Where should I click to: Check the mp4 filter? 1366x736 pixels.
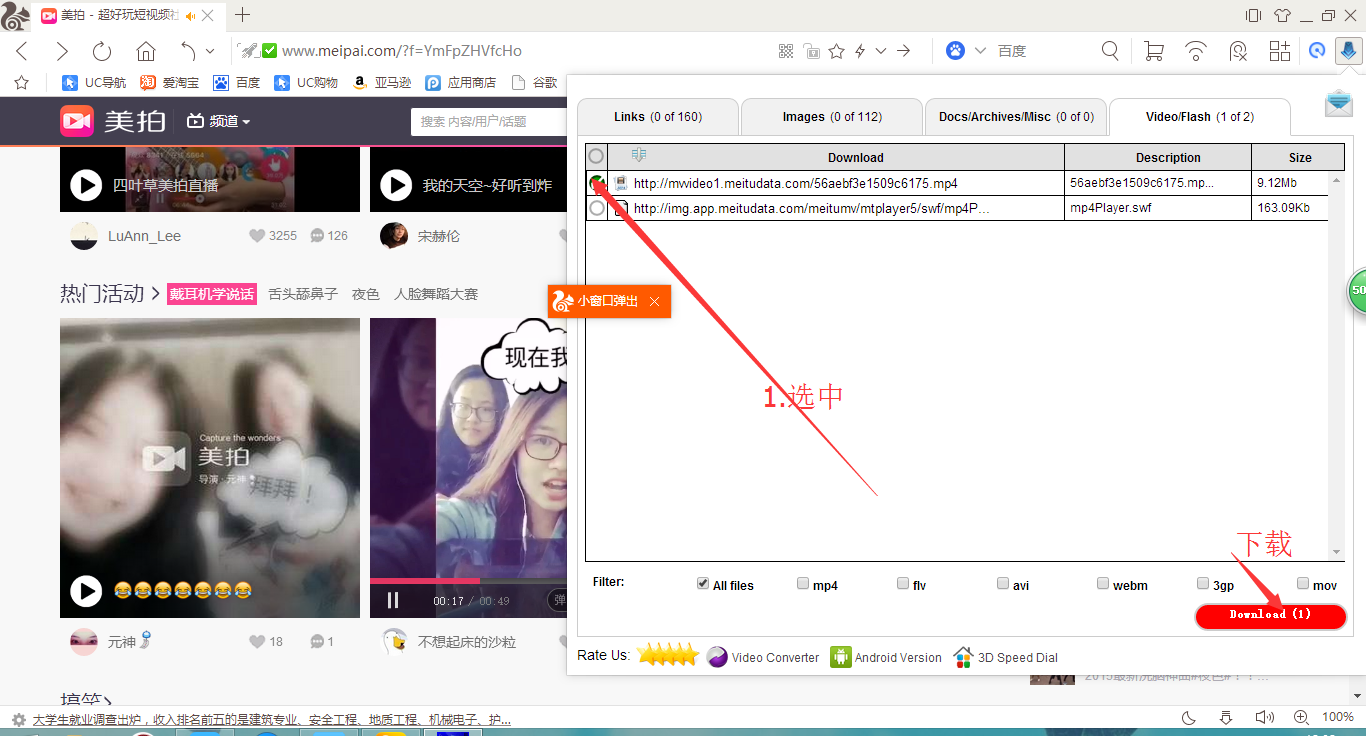pos(802,584)
